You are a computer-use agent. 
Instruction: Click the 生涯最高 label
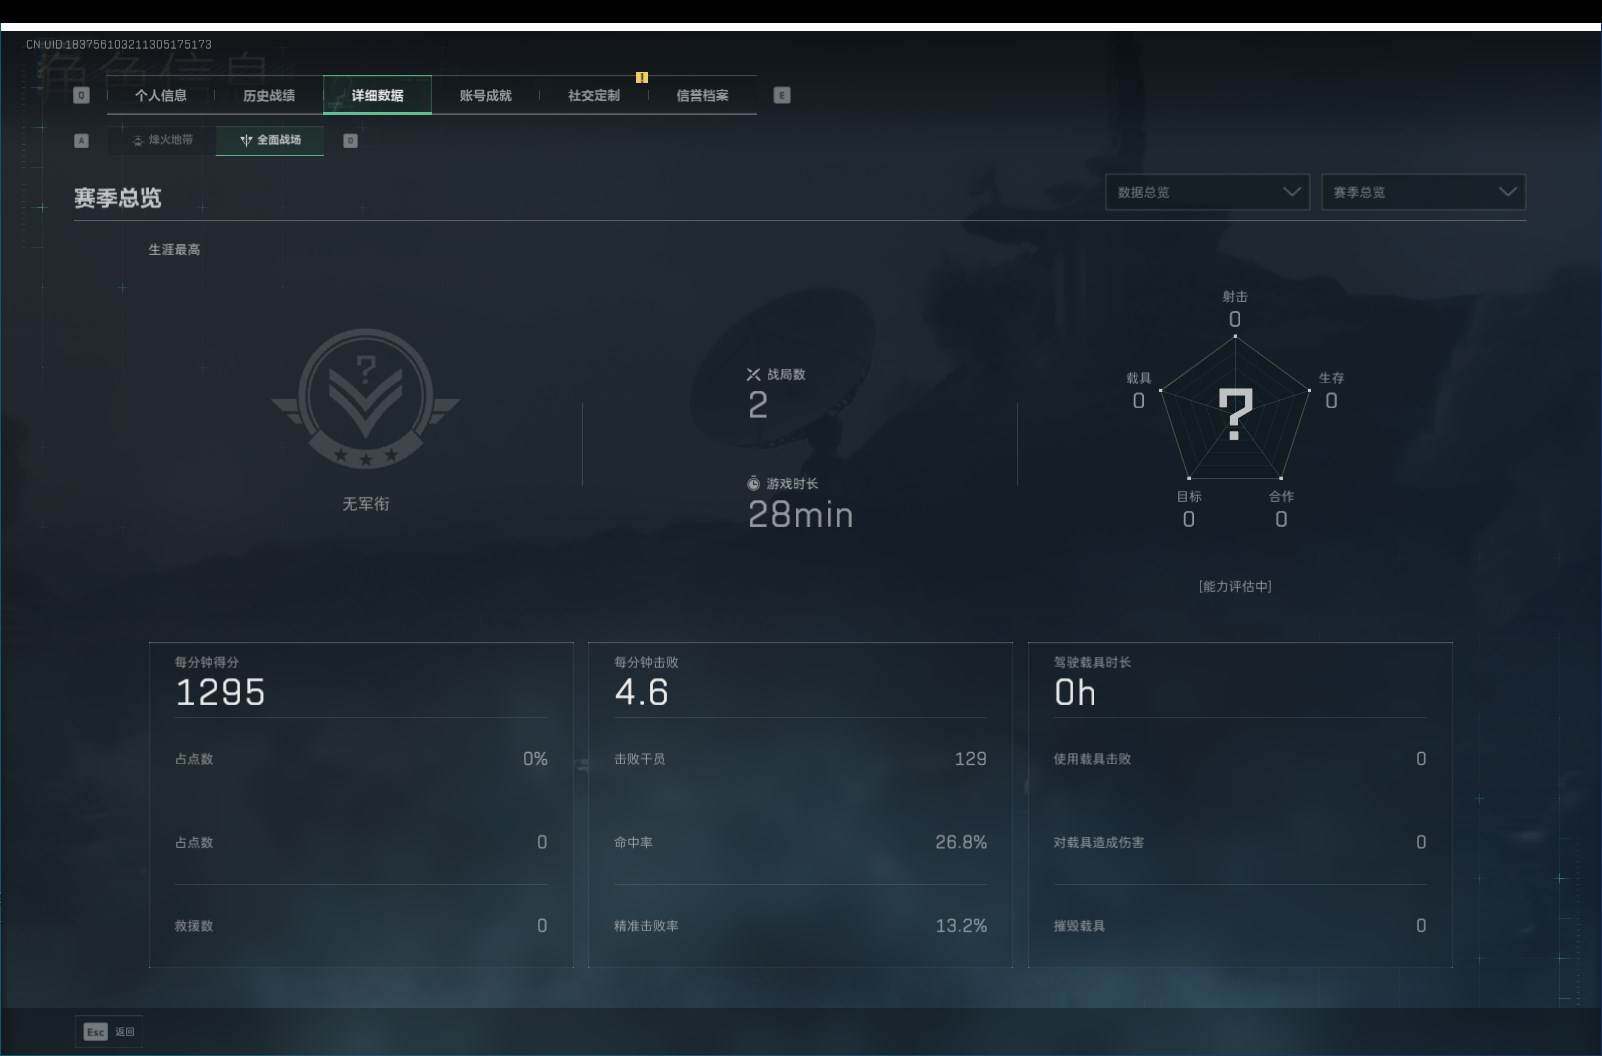pos(174,250)
